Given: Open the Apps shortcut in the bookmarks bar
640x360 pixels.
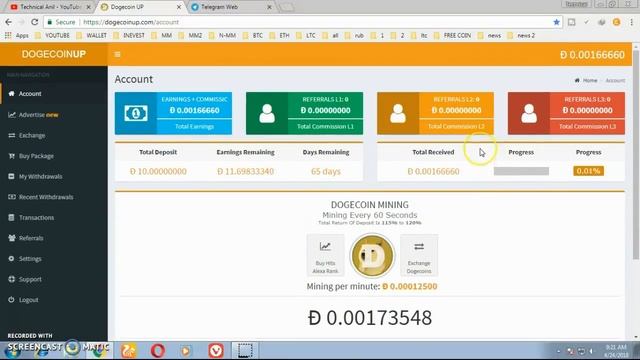Looking at the screenshot, I should [17, 36].
